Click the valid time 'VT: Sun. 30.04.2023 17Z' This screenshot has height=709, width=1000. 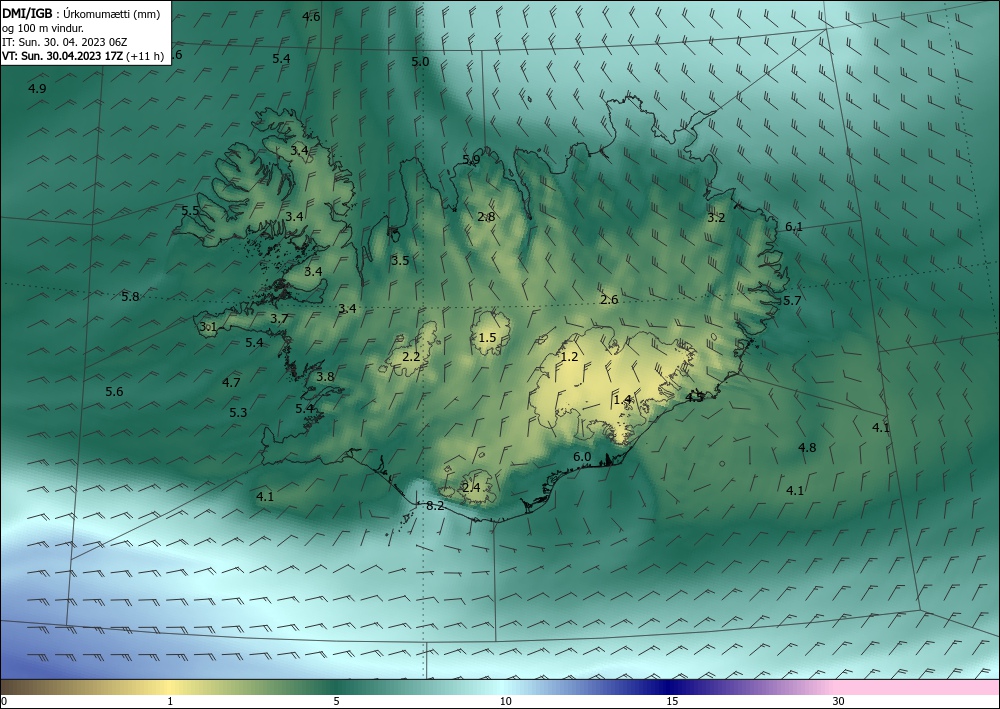click(x=63, y=56)
